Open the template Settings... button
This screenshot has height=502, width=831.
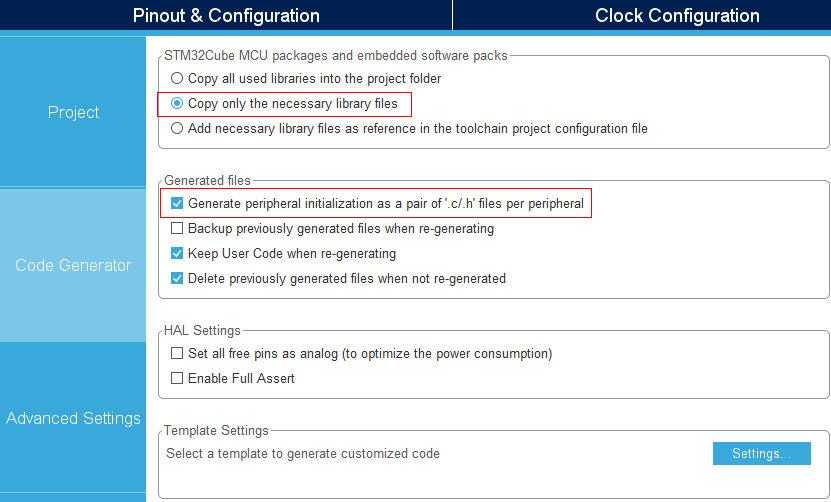tap(762, 454)
